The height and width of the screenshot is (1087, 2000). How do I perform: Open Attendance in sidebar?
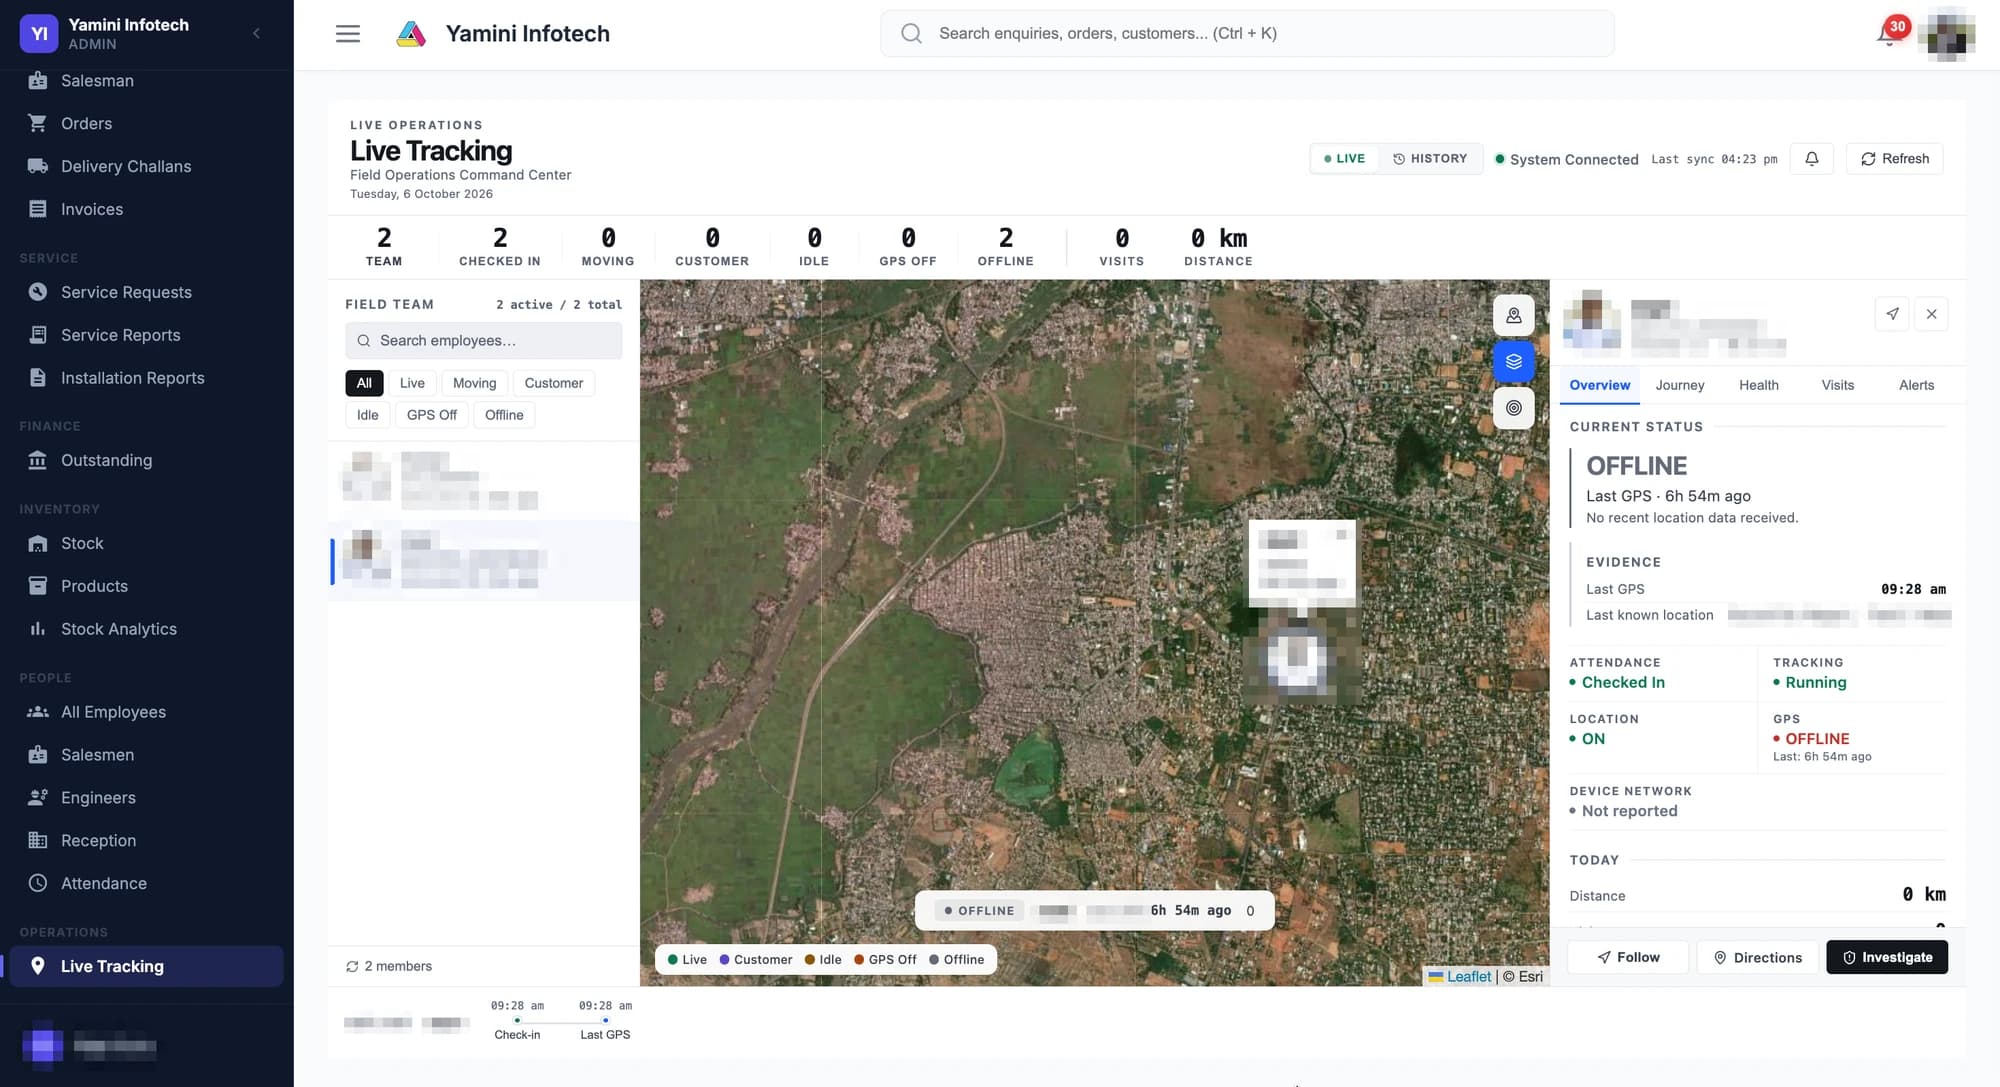(147, 884)
